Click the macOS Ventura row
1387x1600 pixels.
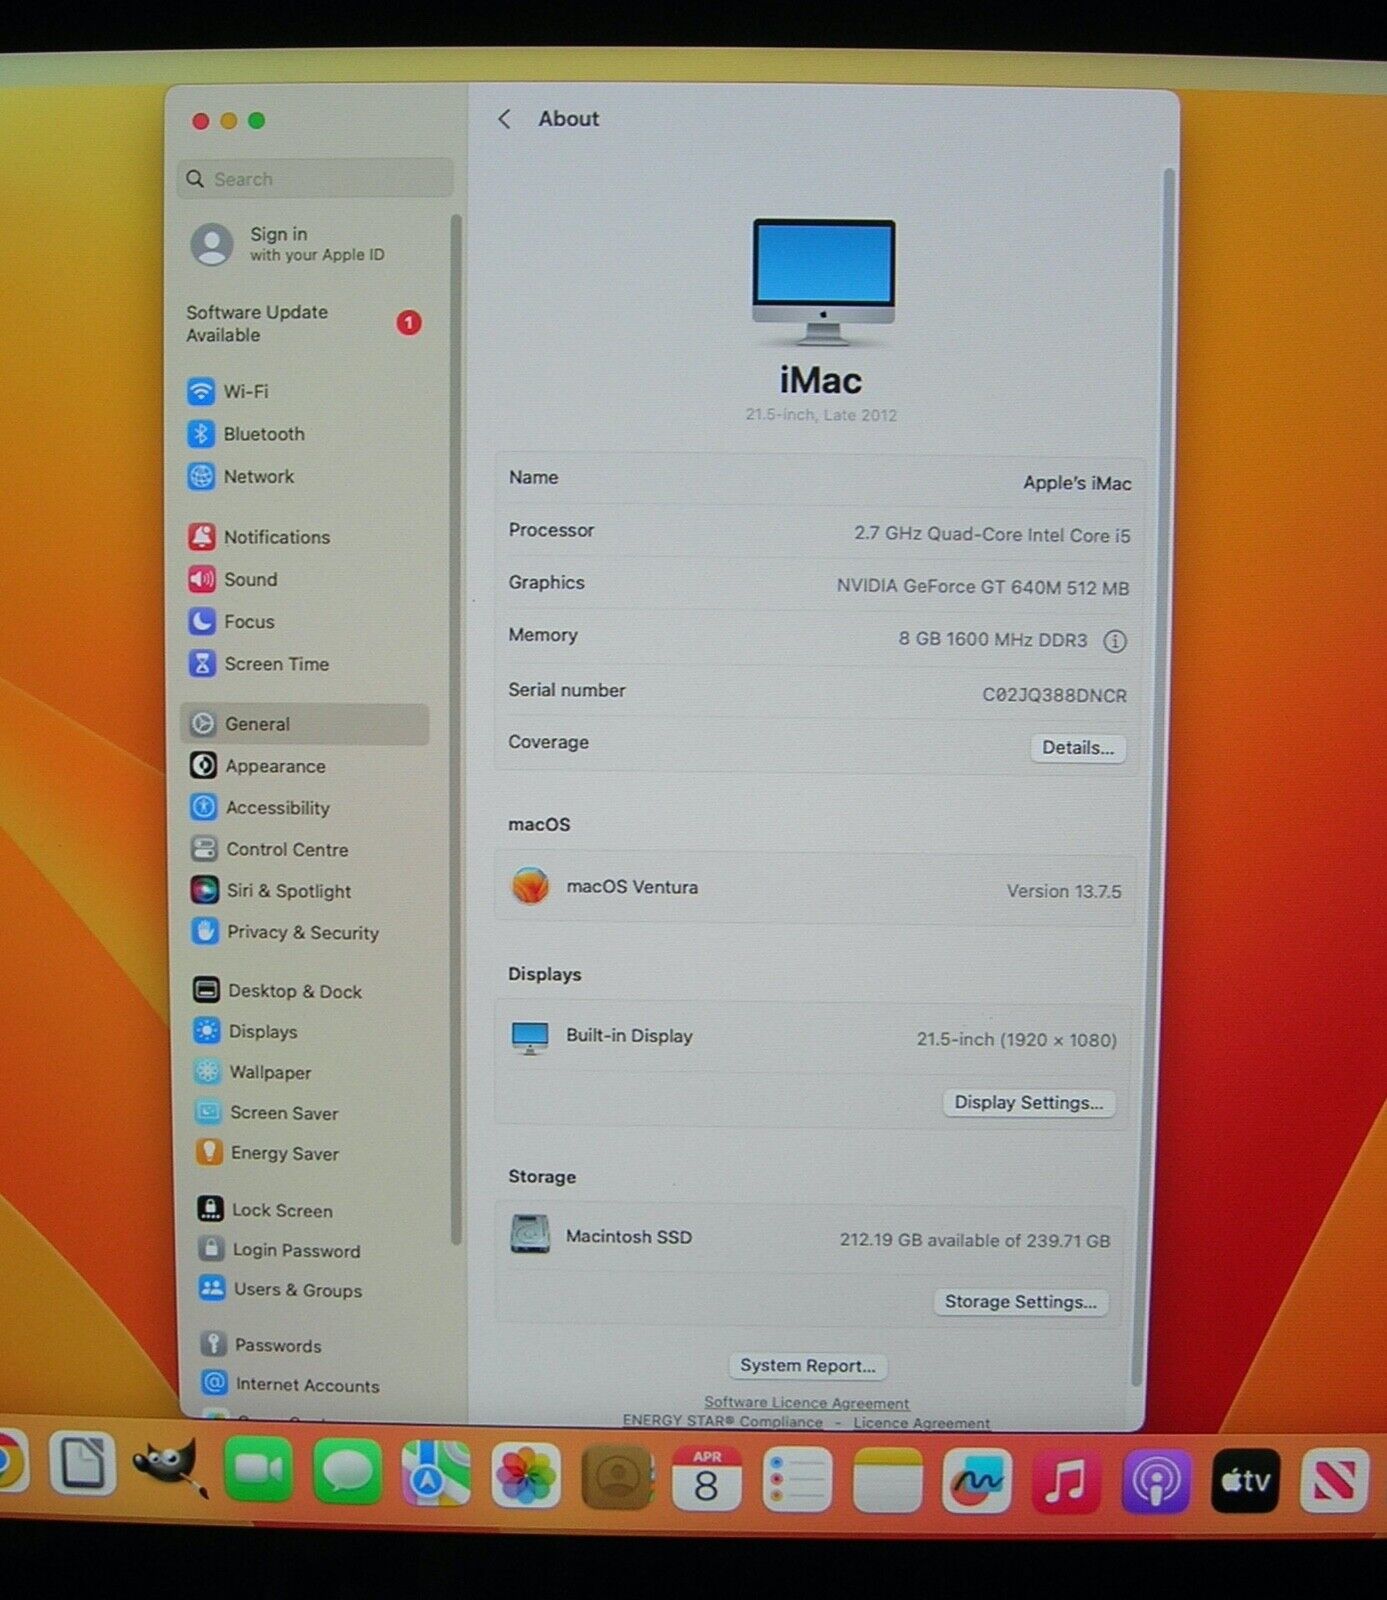pyautogui.click(x=815, y=888)
